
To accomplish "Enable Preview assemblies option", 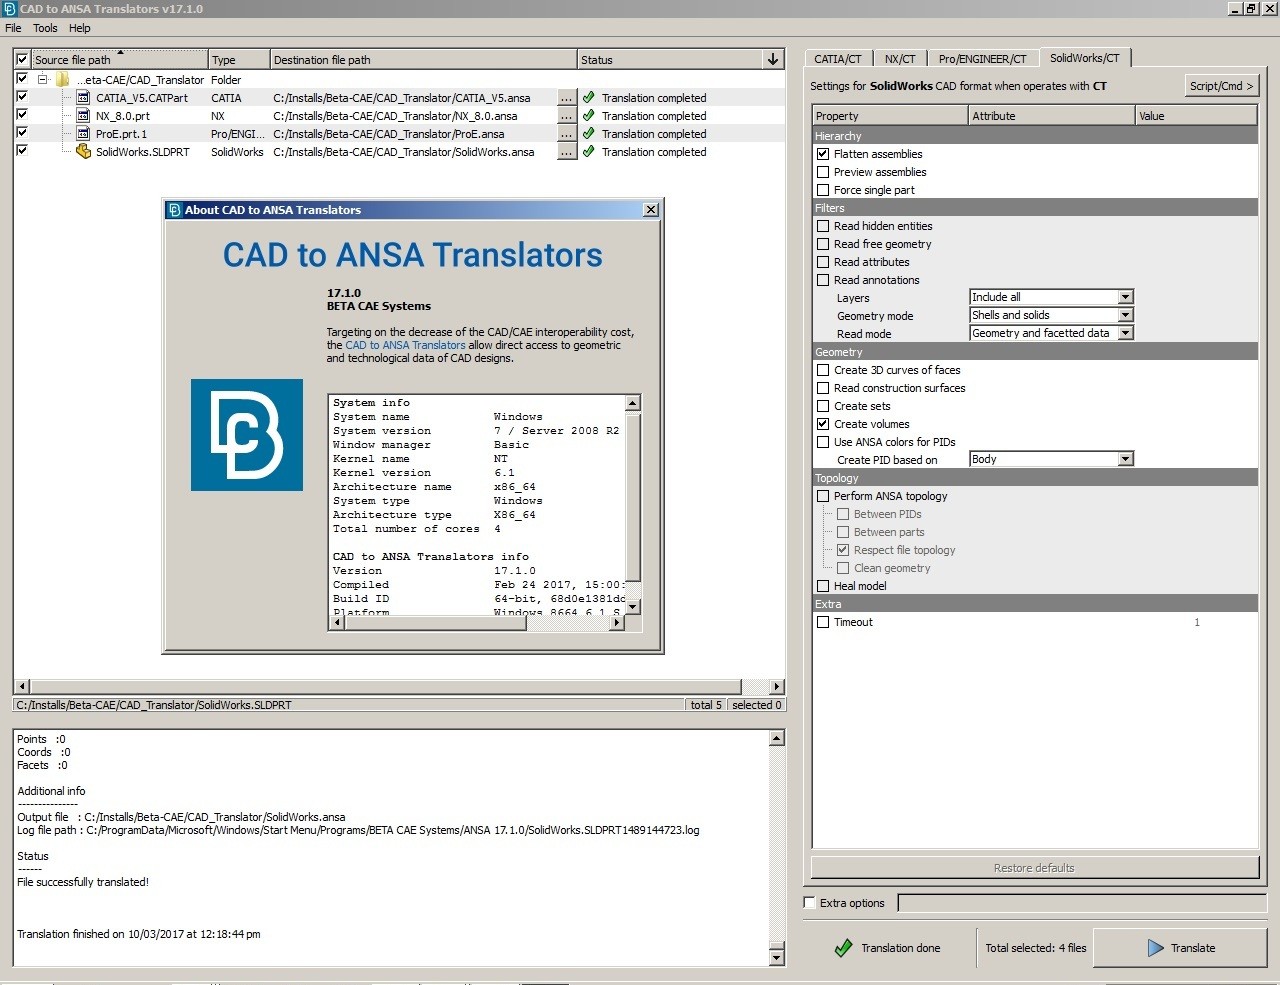I will [x=823, y=172].
